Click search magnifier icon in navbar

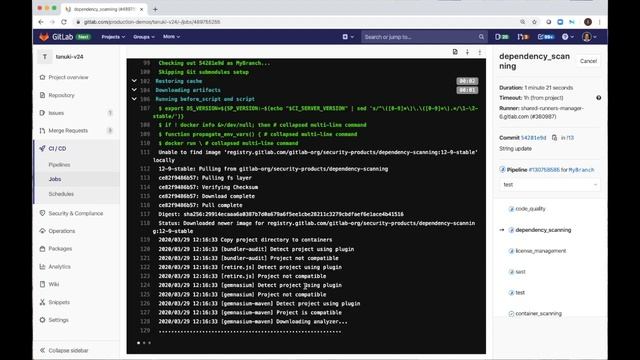[481, 37]
